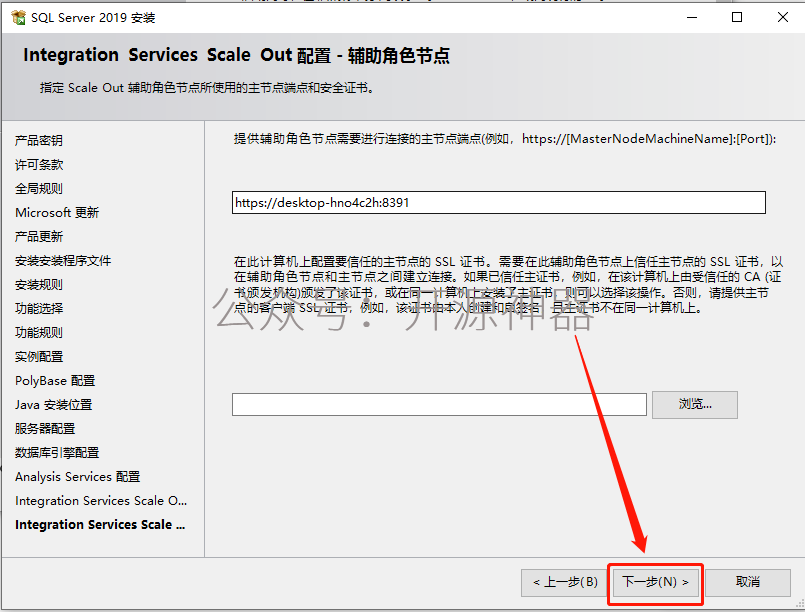Cancel setup with 取消 button

(748, 582)
